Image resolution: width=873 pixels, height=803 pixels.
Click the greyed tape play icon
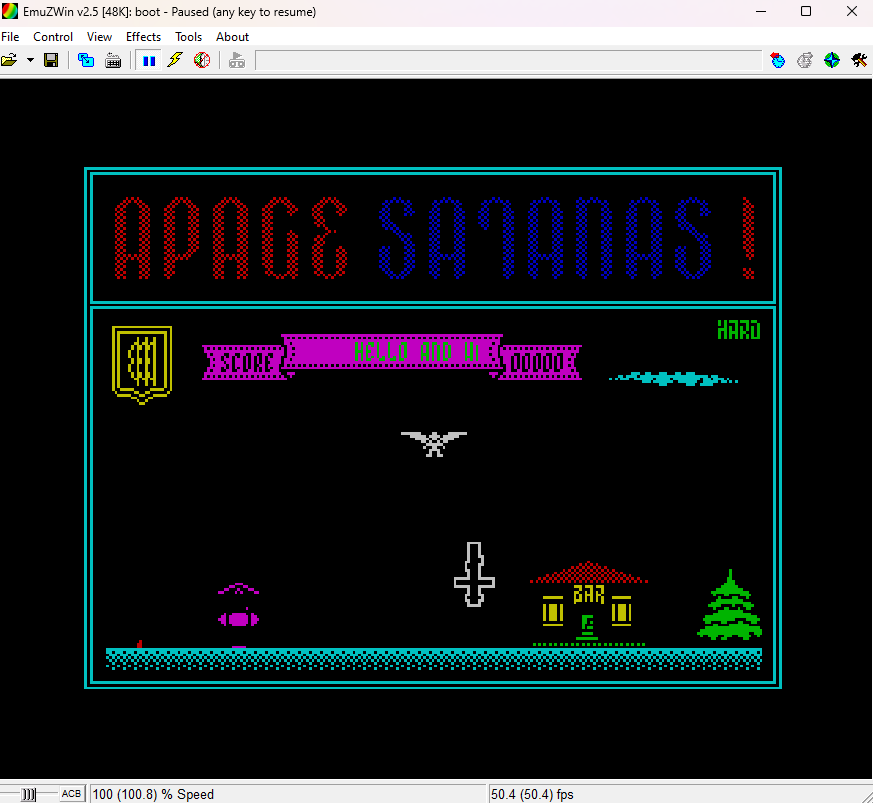[237, 60]
